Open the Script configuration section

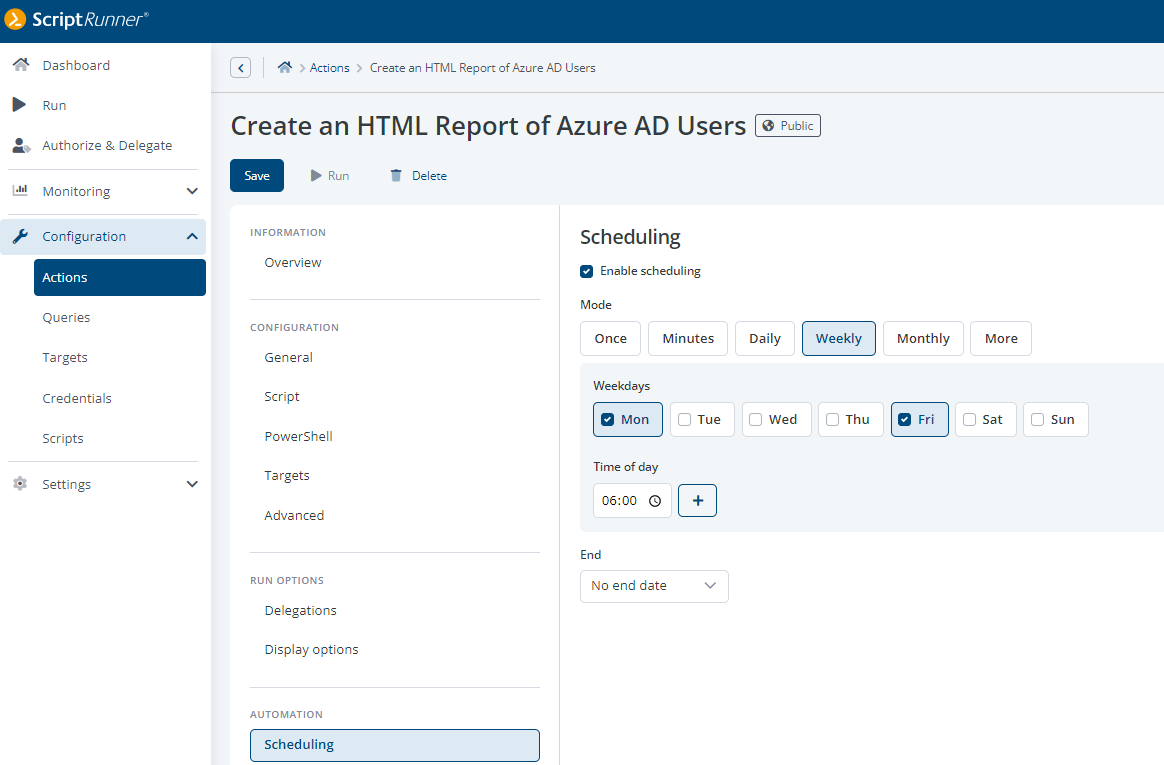coord(281,397)
